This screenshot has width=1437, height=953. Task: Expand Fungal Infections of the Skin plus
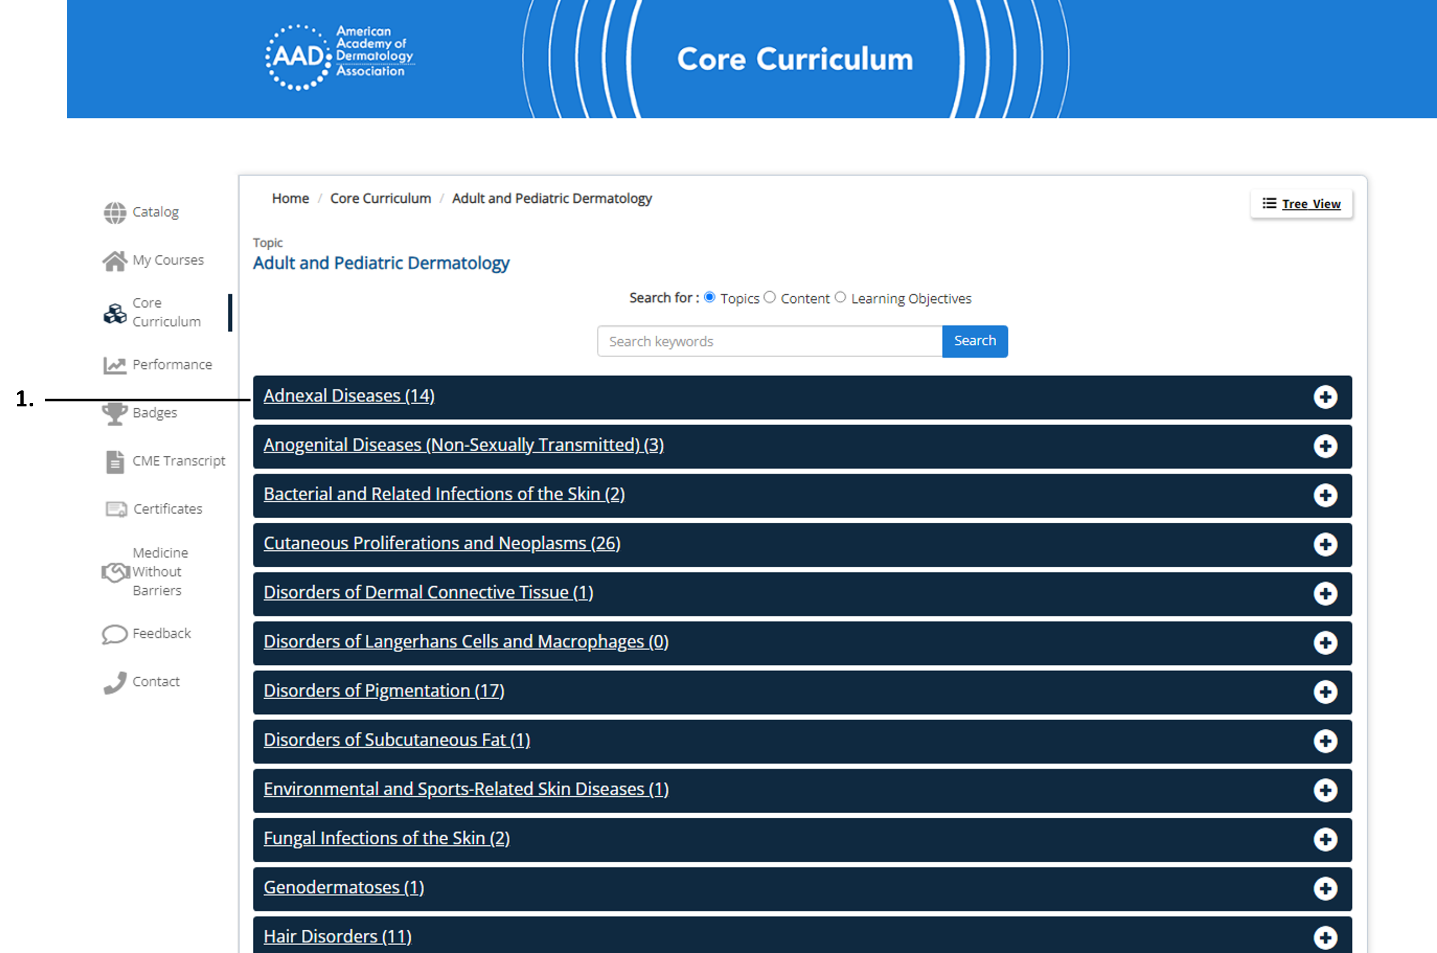point(1325,839)
